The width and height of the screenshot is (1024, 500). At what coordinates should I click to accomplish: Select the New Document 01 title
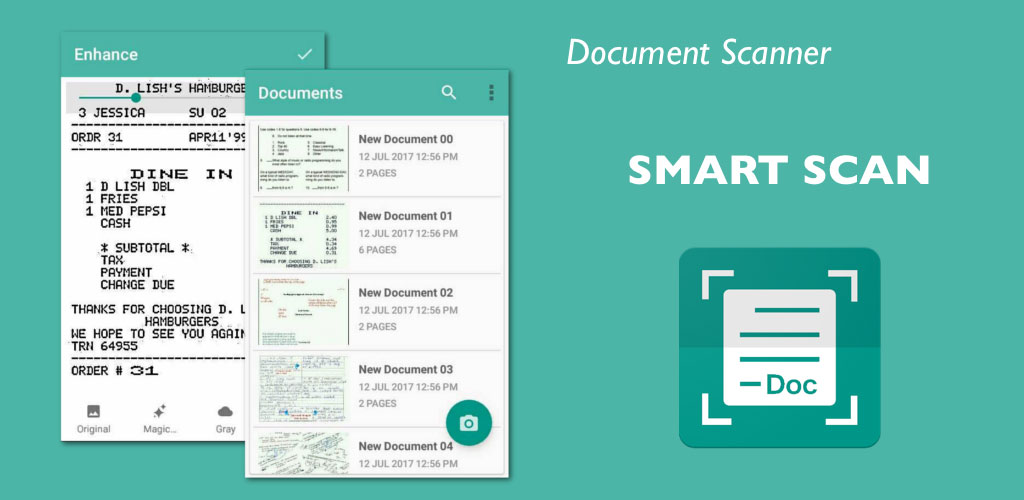pyautogui.click(x=406, y=216)
